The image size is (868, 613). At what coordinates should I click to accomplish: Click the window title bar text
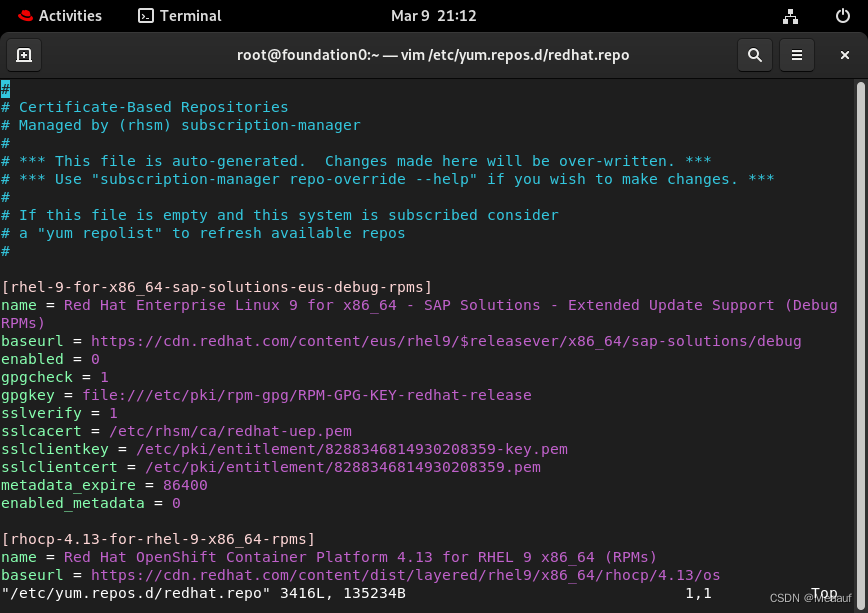pos(433,55)
